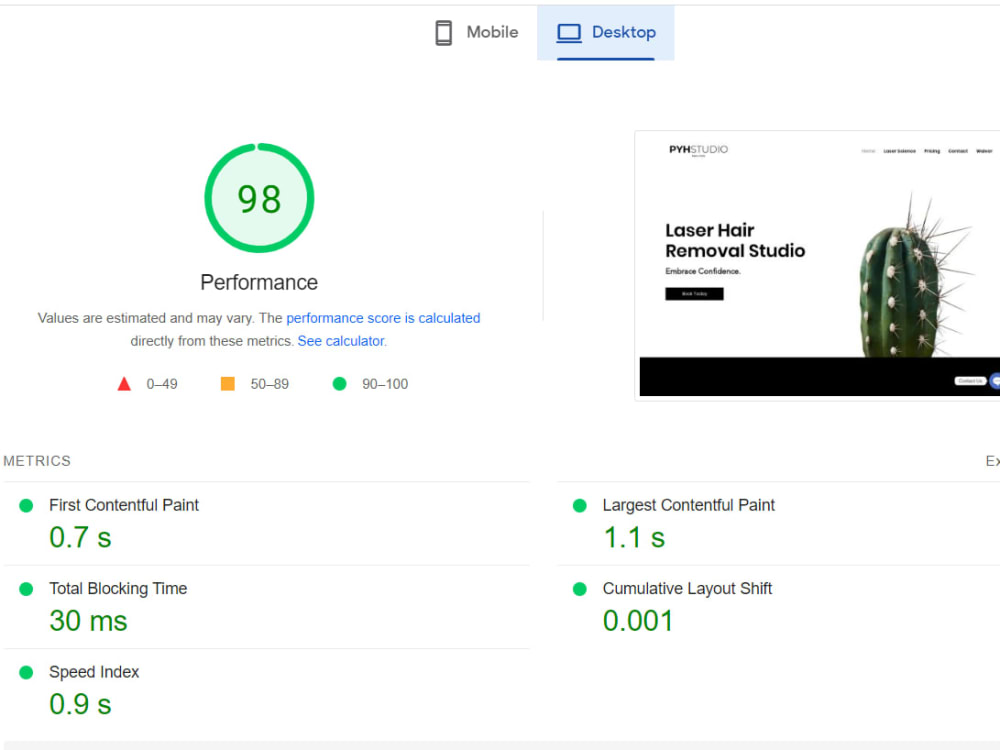Click the mobile phone icon
This screenshot has height=750, width=1000.
[444, 33]
